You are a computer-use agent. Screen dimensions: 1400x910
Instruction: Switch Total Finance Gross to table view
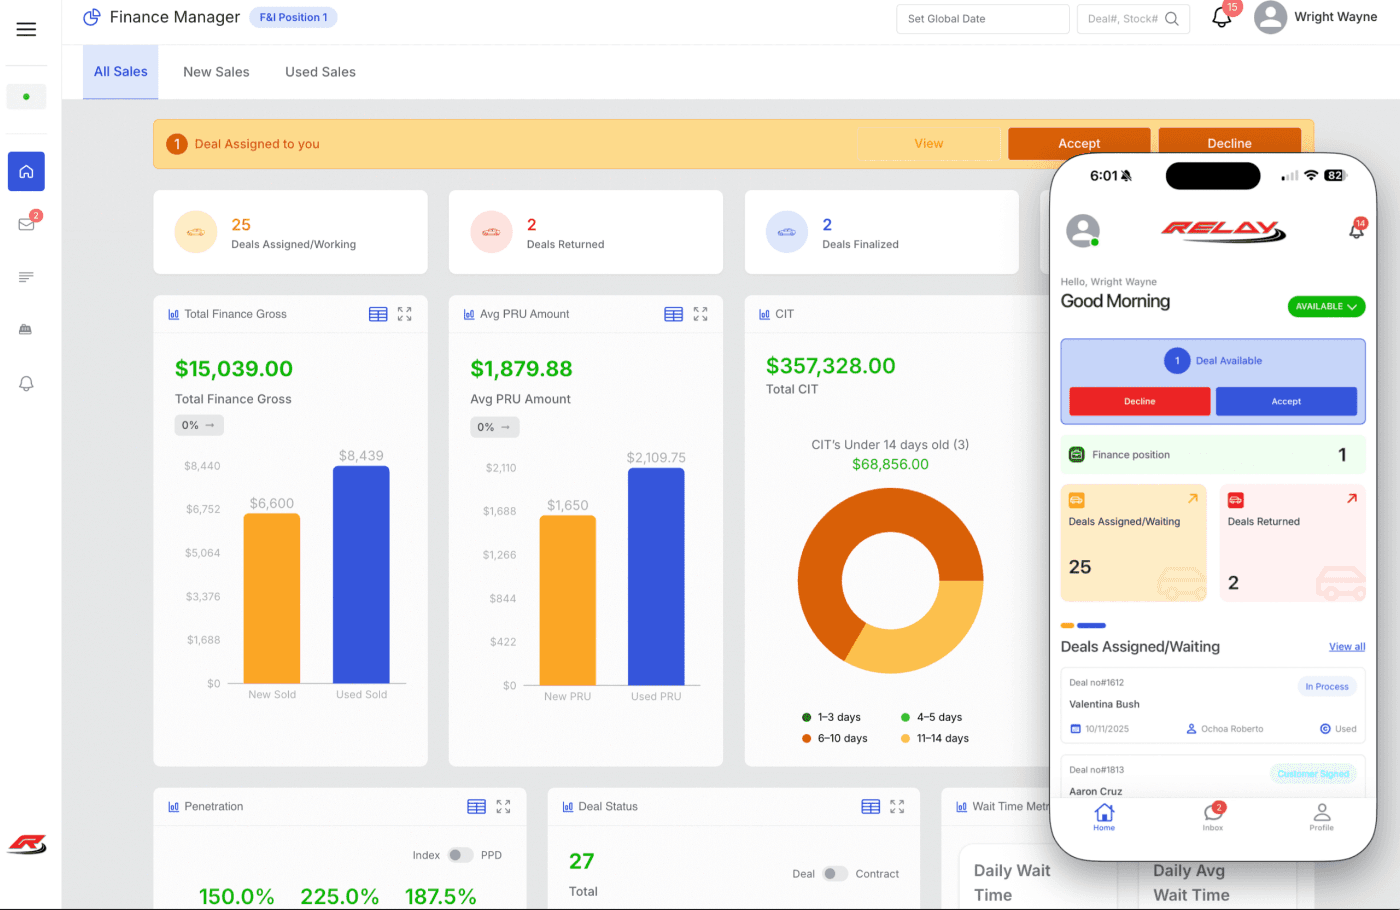click(x=378, y=313)
